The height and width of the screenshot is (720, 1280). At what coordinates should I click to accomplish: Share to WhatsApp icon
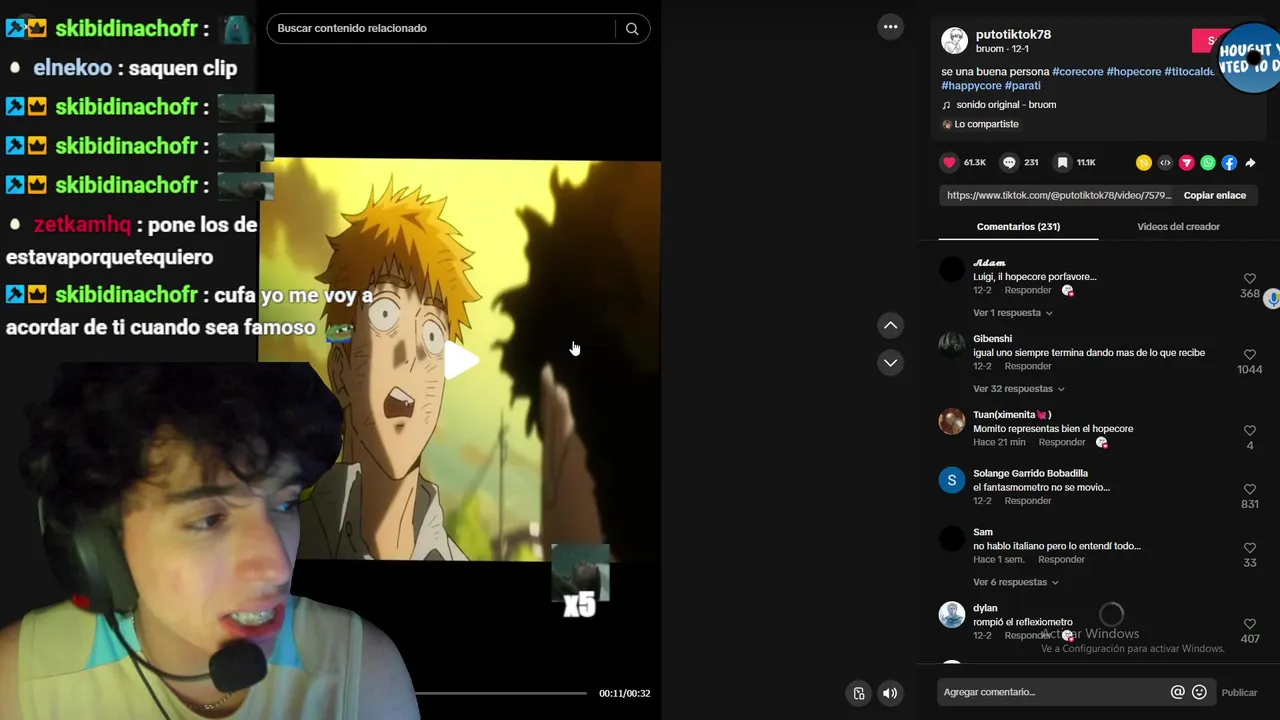click(1208, 163)
